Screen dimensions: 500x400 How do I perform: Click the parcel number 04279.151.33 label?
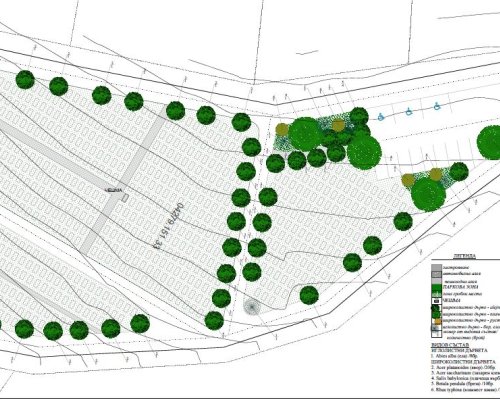point(169,226)
